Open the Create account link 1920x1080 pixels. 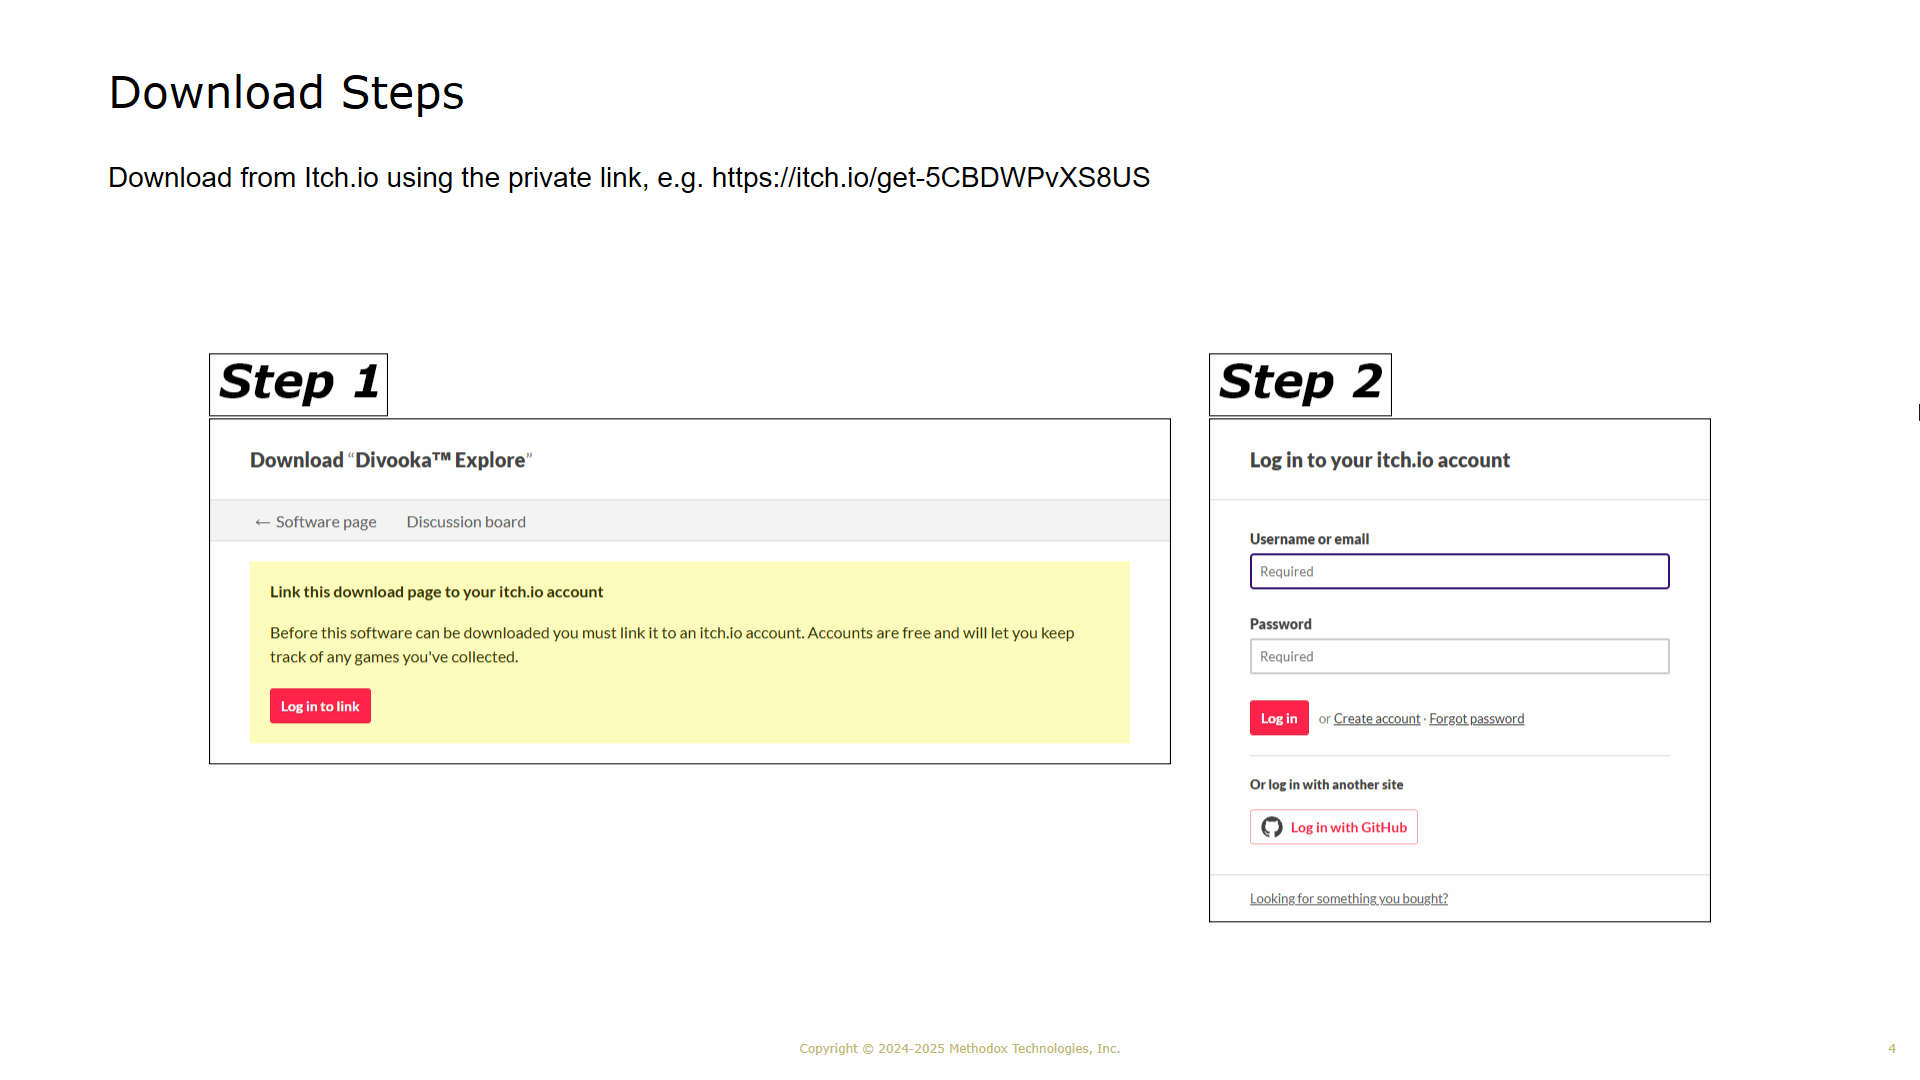pos(1377,719)
